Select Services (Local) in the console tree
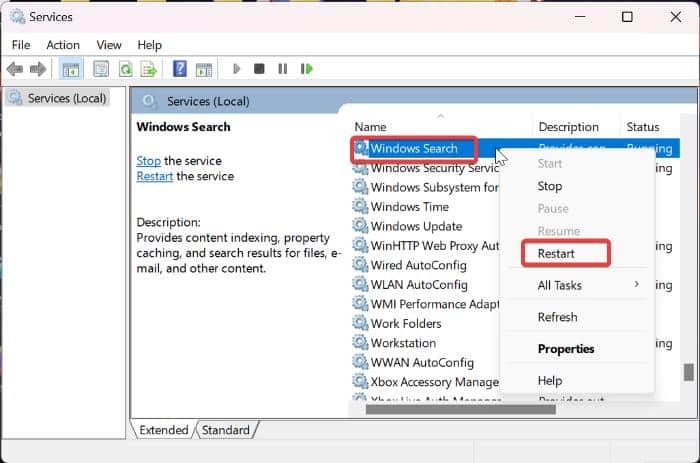Screen dimensions: 700x463 pos(58,98)
